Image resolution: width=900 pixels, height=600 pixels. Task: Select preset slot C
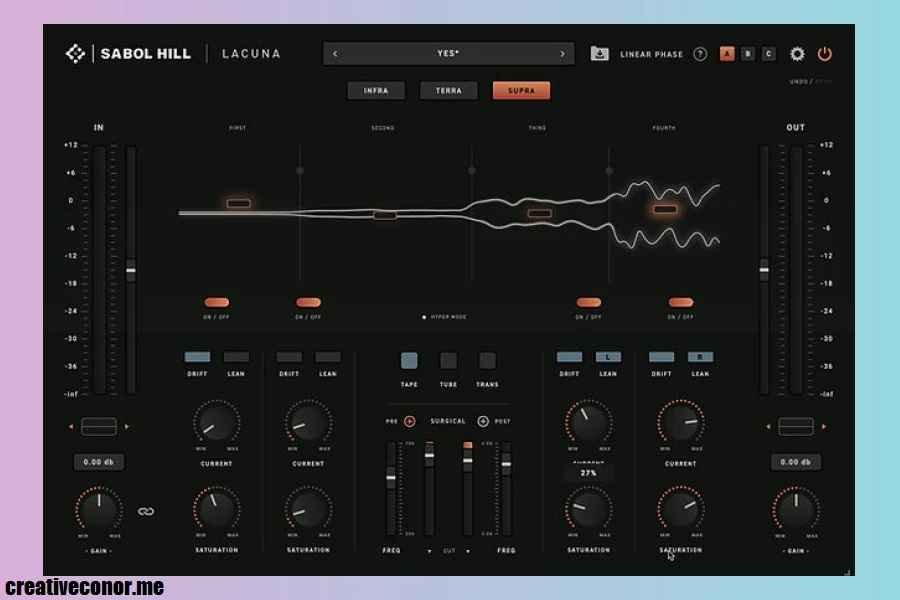769,54
